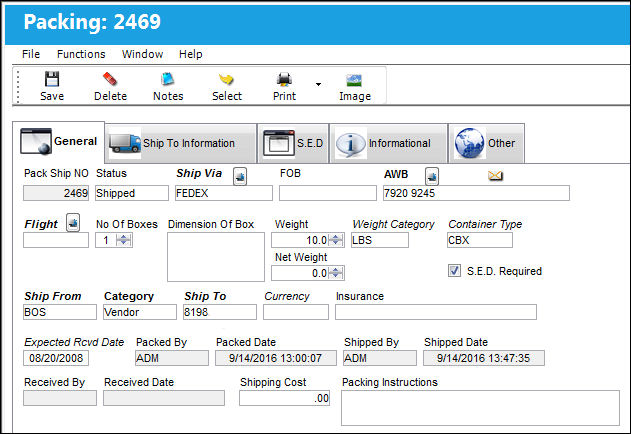Click the Packed Date field
The width and height of the screenshot is (631, 434).
point(276,358)
